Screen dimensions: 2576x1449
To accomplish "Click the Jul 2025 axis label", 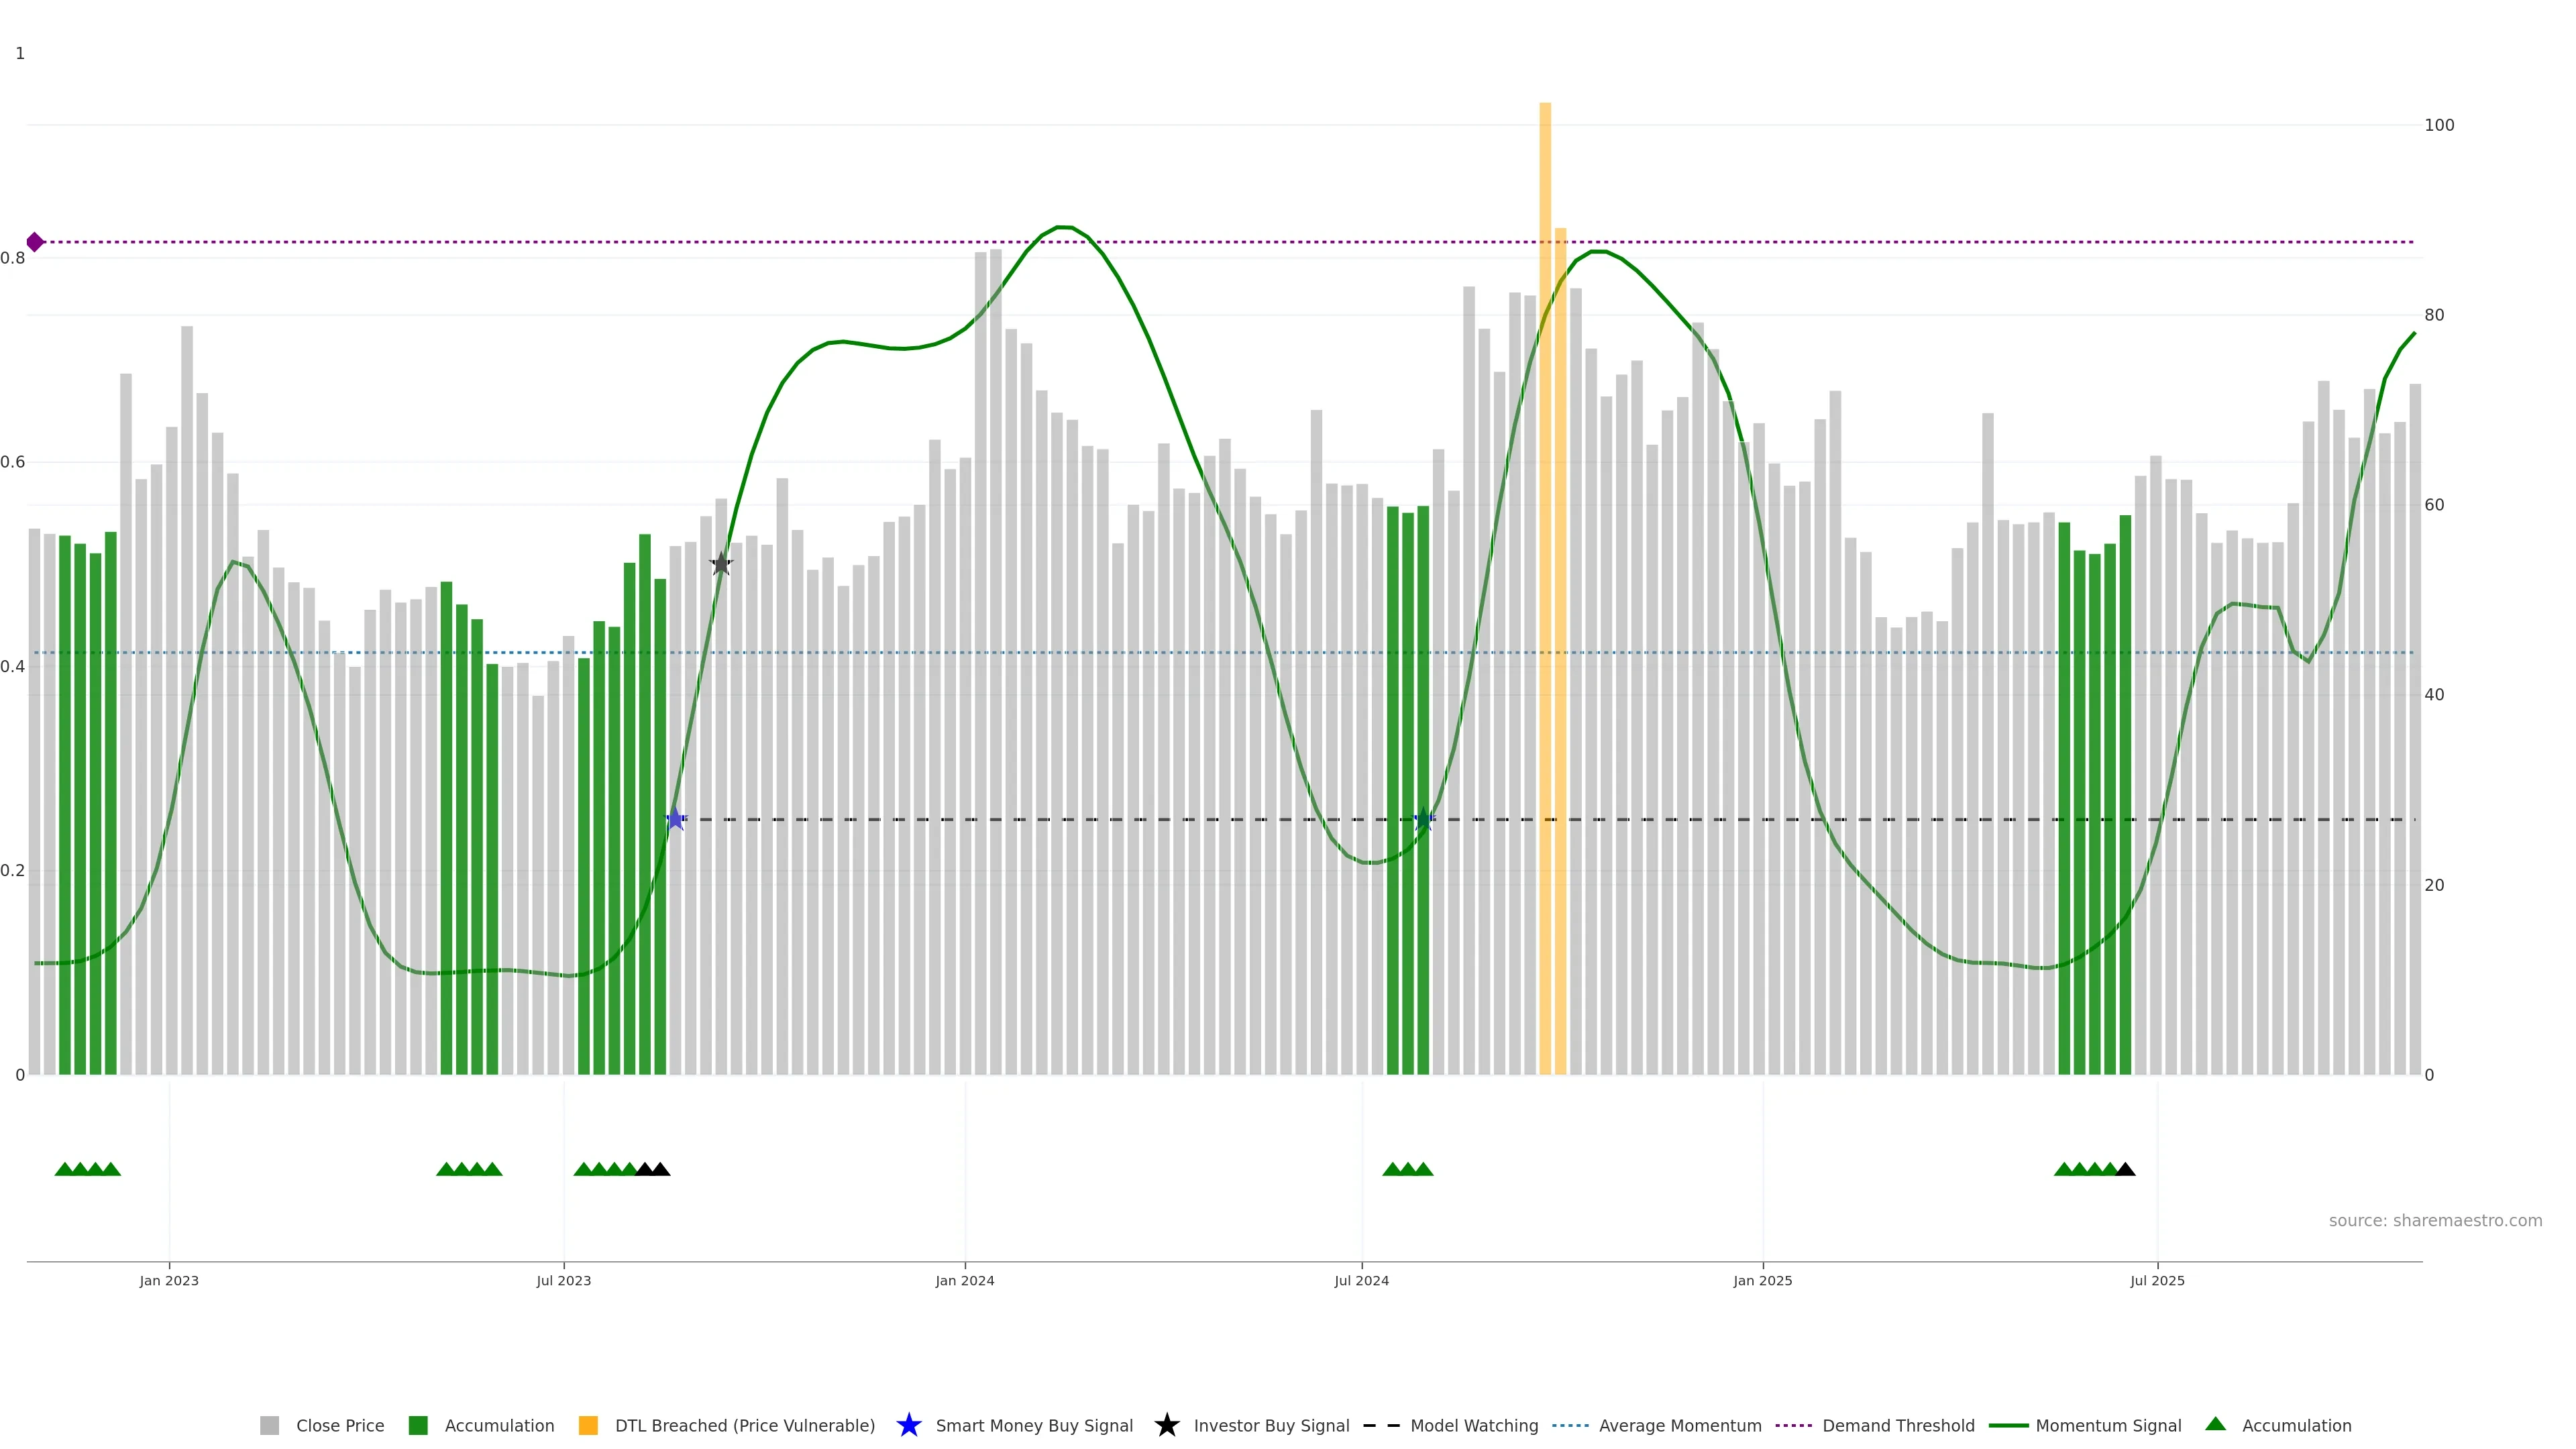I will point(2157,1281).
